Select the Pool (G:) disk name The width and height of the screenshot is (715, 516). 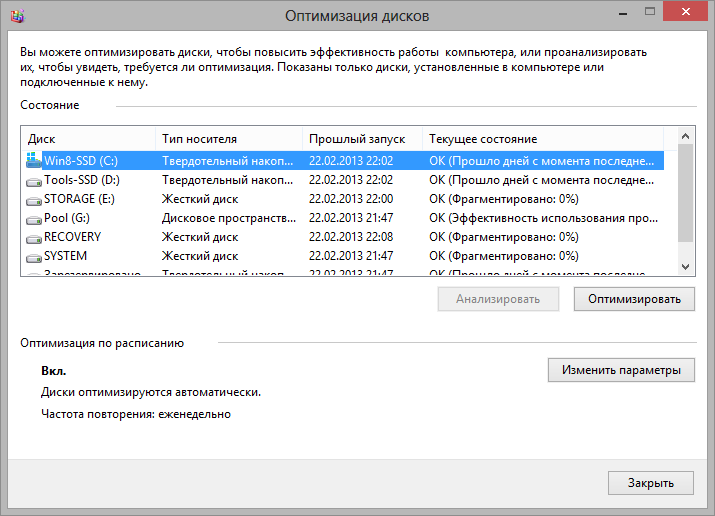click(67, 218)
